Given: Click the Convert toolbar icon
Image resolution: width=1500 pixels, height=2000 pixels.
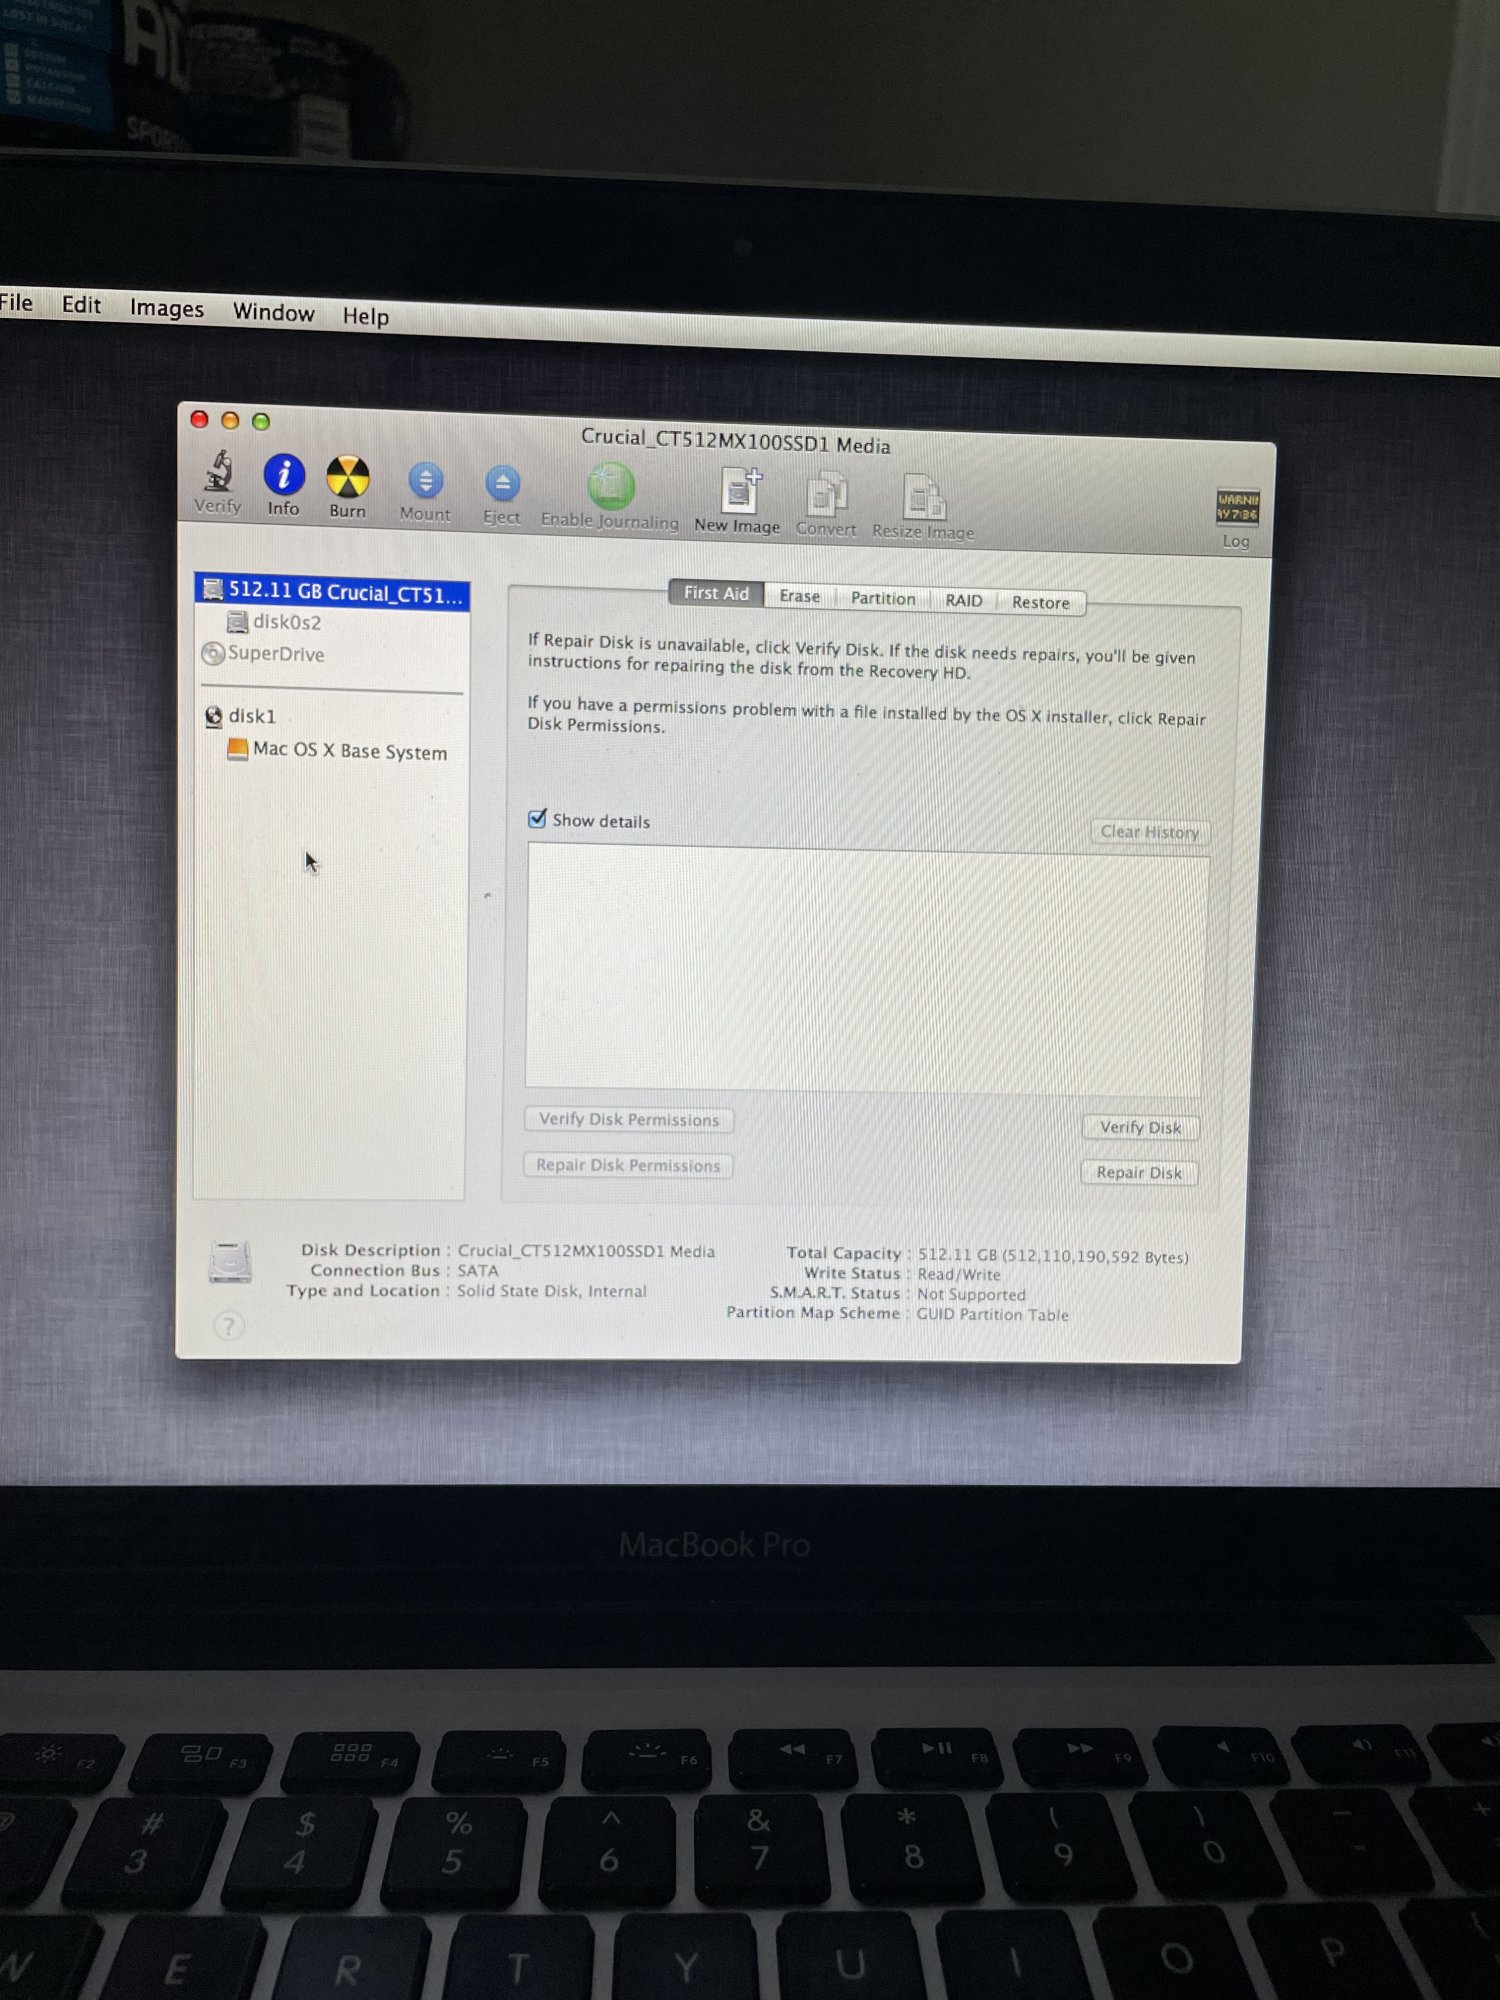Looking at the screenshot, I should 827,494.
